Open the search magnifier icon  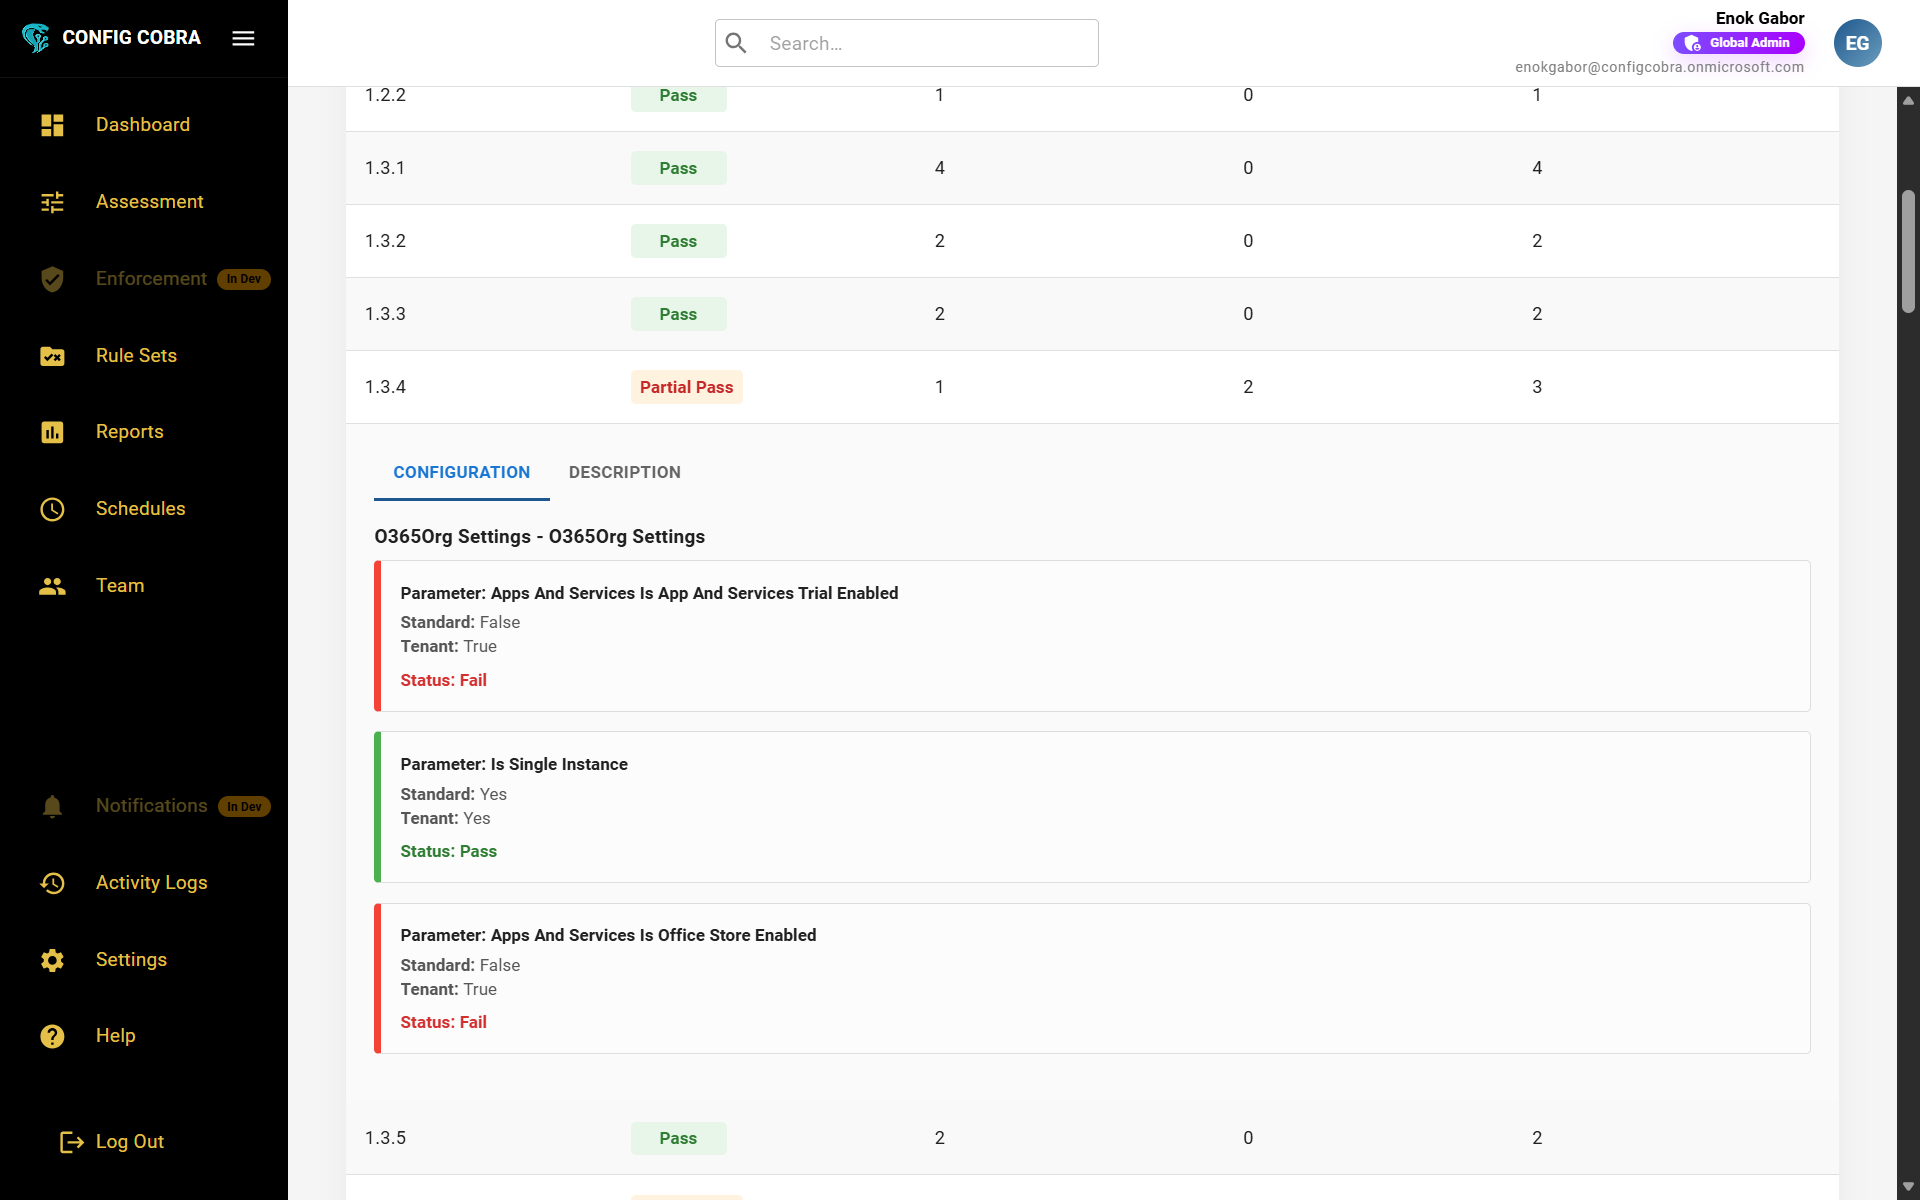coord(736,43)
